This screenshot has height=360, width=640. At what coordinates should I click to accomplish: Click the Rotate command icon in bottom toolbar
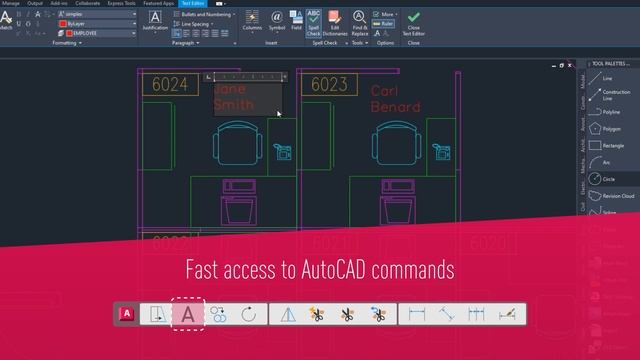click(248, 314)
